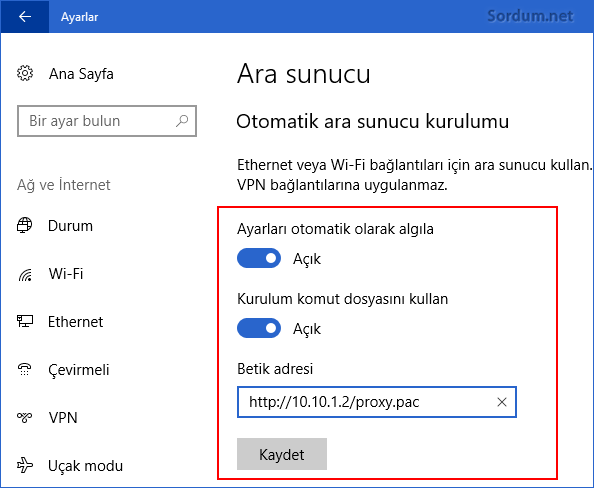
Task: Open the VPN settings page
Action: 63,418
